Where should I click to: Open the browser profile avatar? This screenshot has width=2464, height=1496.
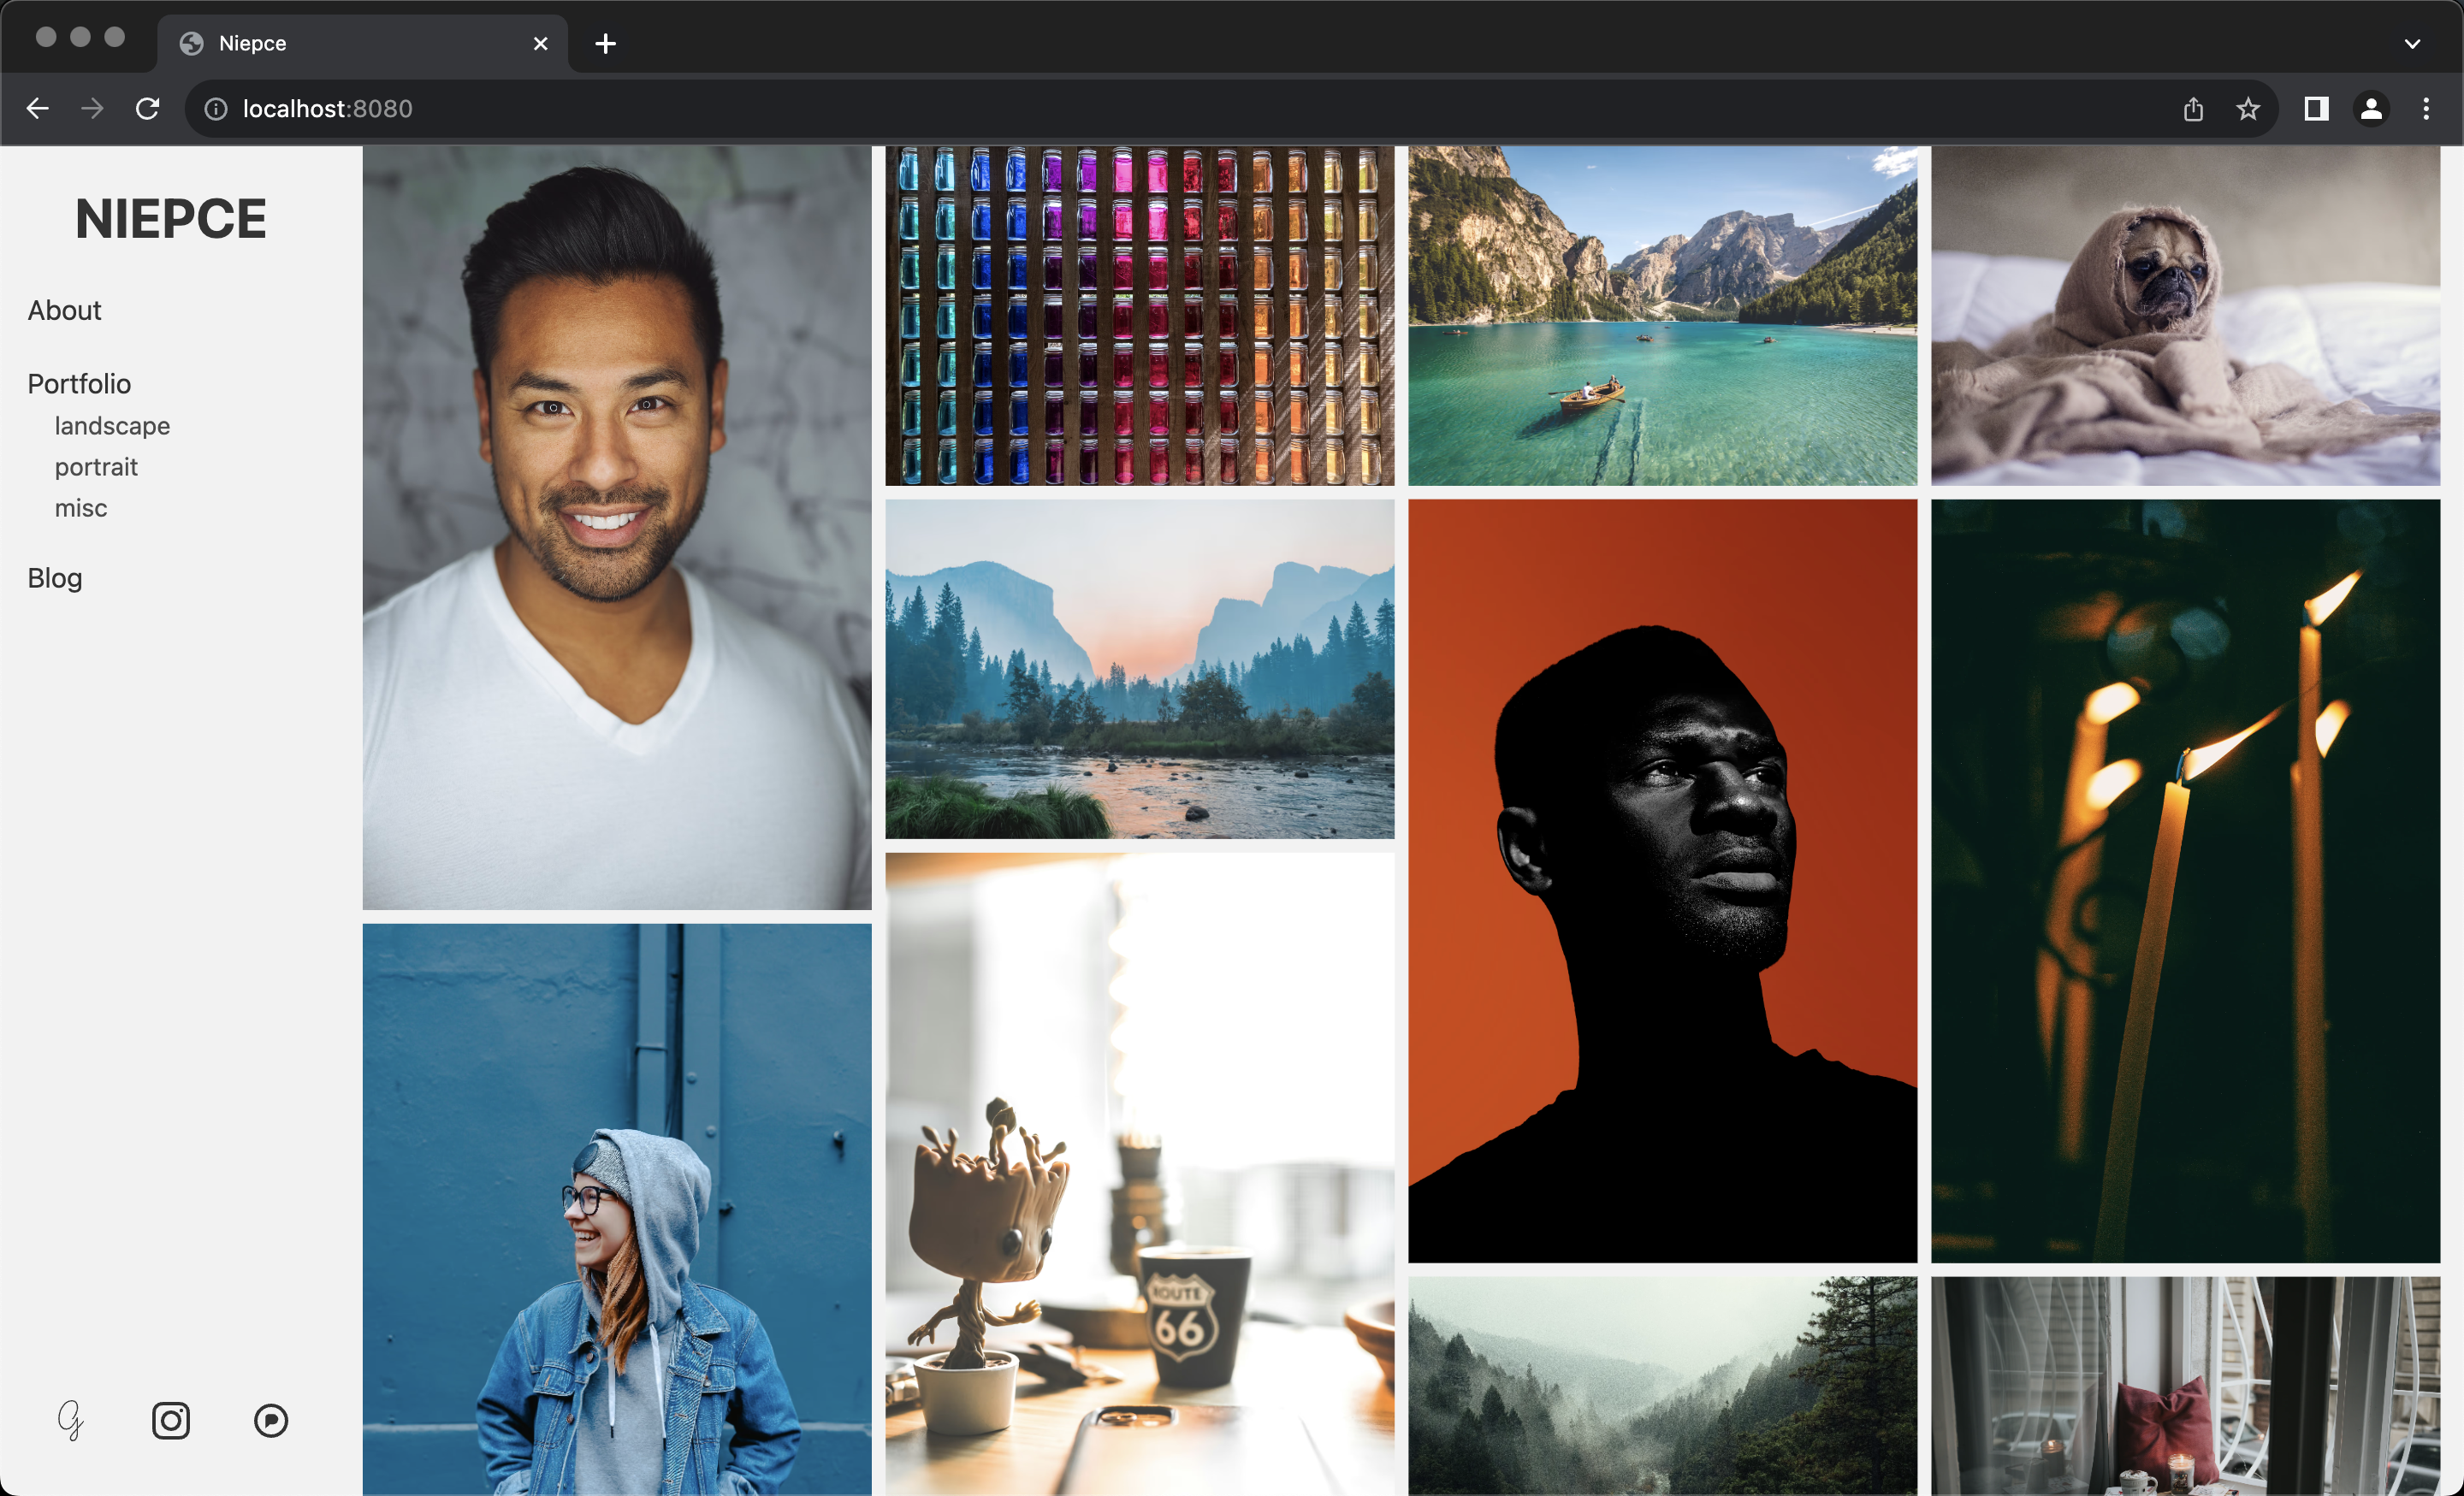pos(2371,109)
